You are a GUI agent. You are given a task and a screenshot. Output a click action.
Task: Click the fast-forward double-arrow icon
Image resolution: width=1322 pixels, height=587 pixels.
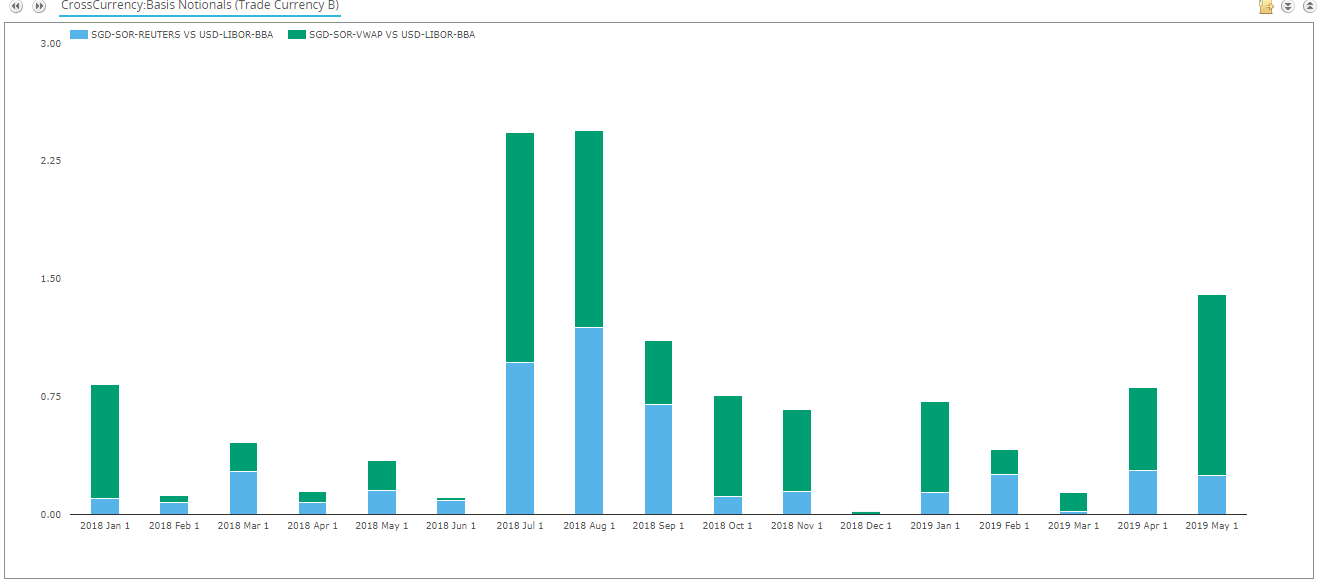coord(39,6)
